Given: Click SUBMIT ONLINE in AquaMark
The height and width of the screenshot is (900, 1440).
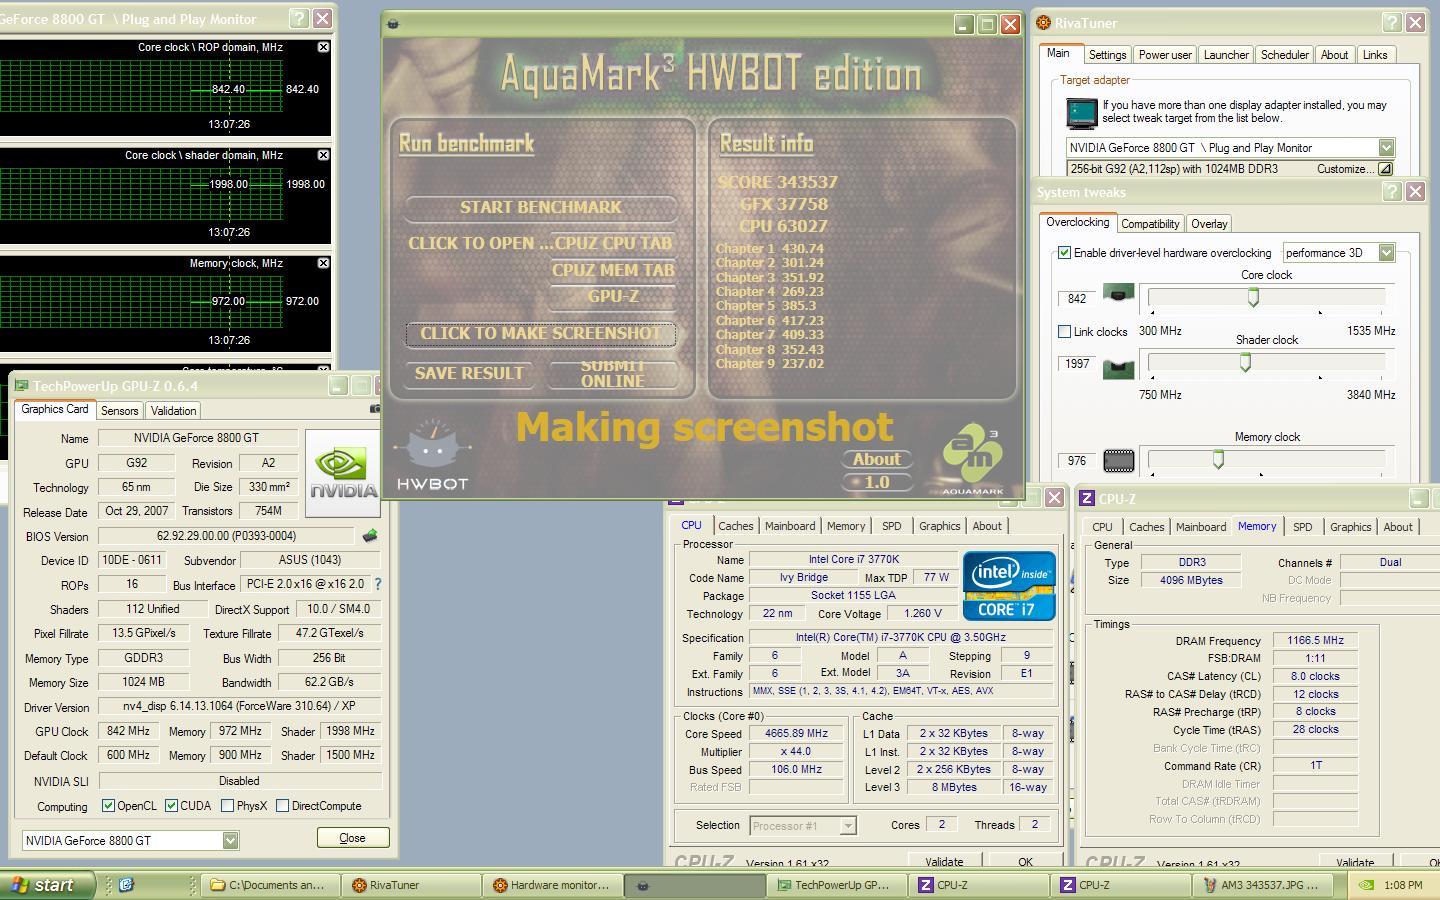Looking at the screenshot, I should click(x=613, y=373).
